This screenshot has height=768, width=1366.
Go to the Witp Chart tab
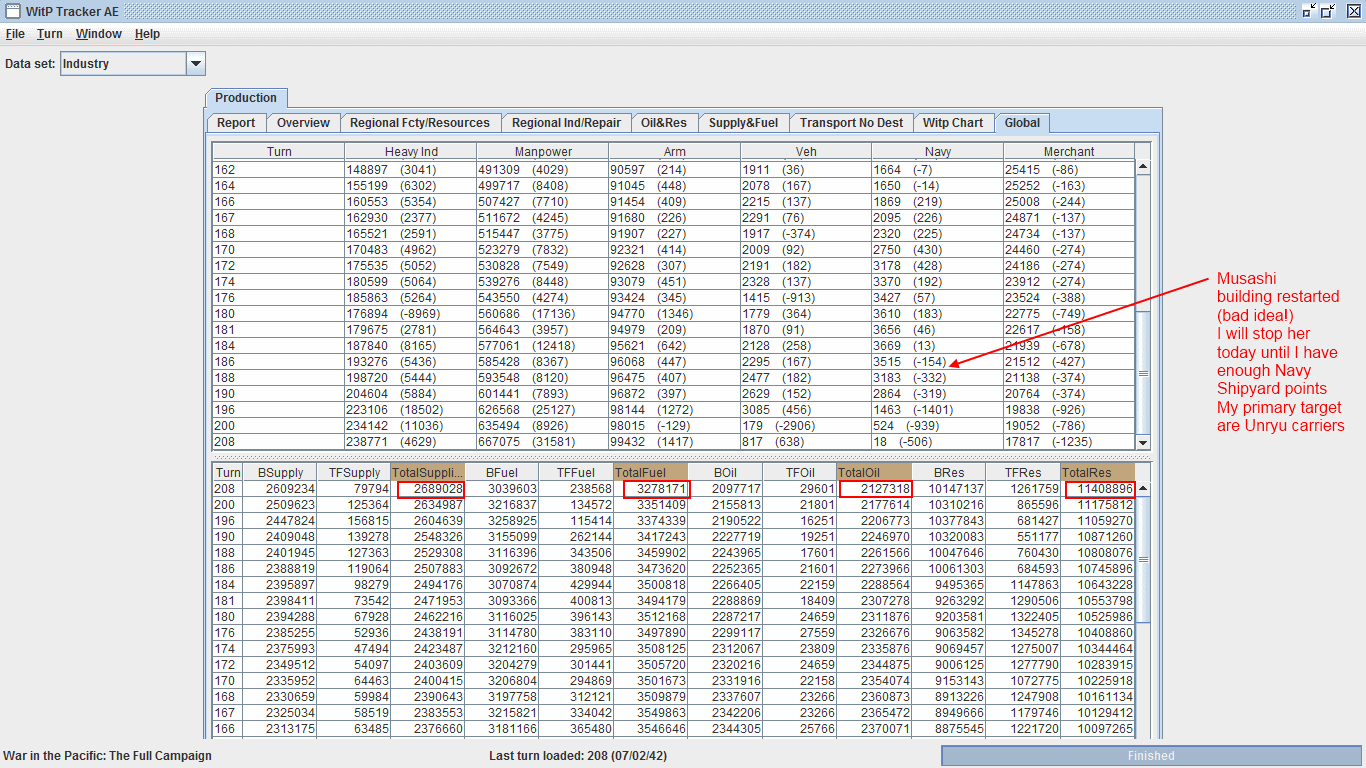click(952, 123)
